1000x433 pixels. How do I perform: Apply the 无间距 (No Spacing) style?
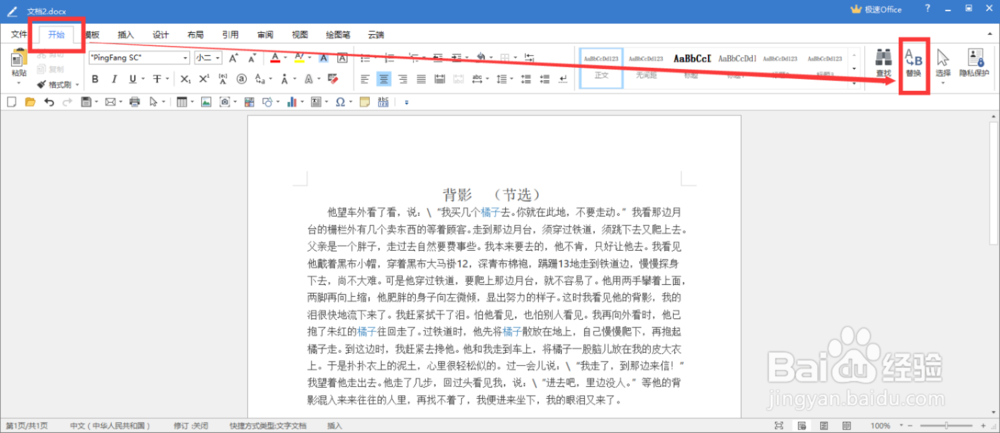pyautogui.click(x=645, y=68)
